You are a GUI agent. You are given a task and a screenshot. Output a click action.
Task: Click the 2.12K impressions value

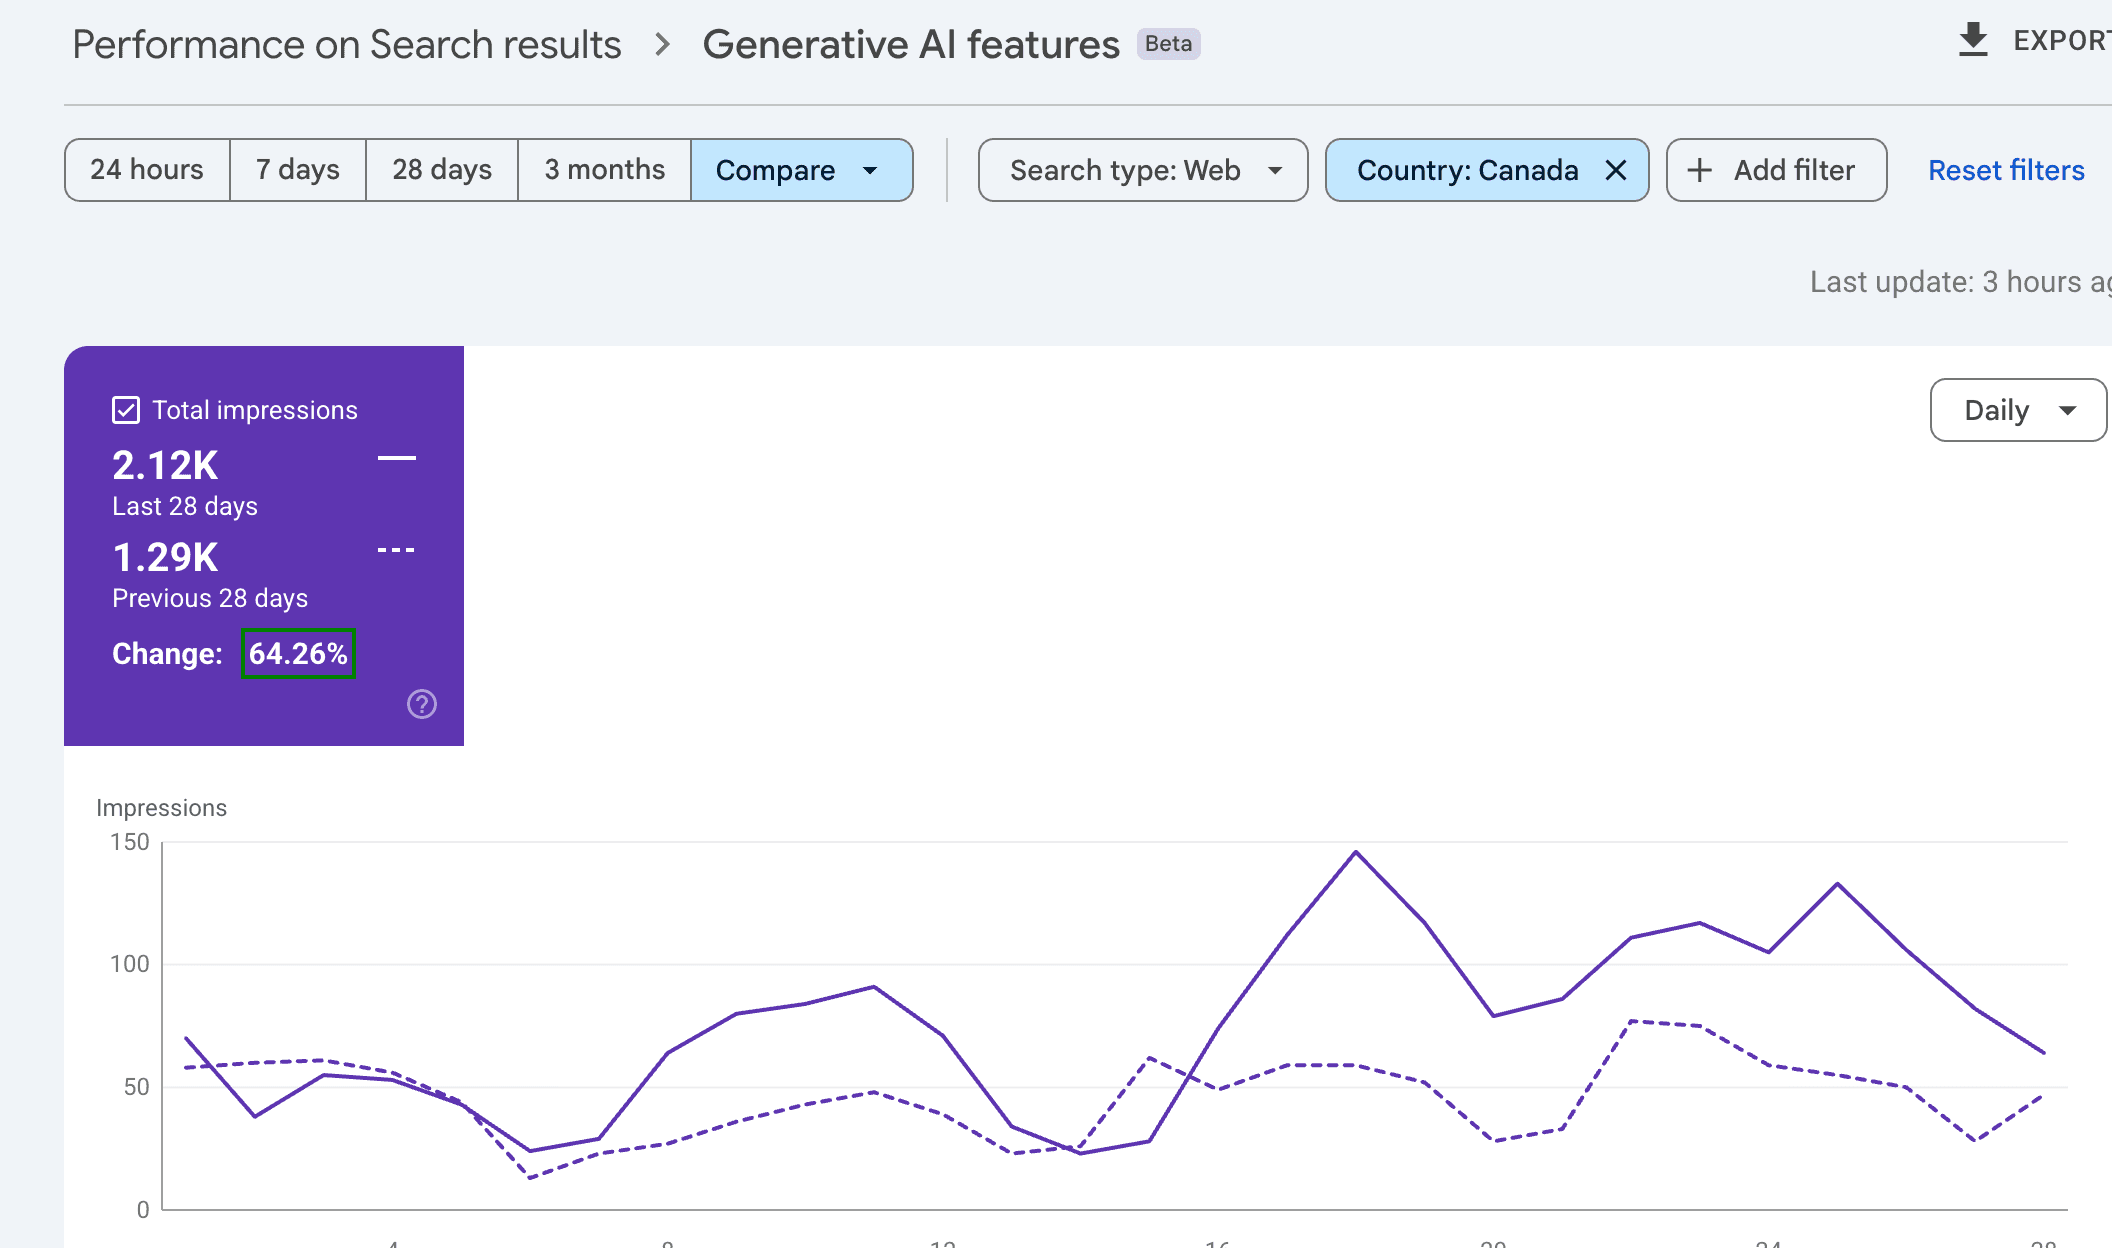click(x=165, y=465)
